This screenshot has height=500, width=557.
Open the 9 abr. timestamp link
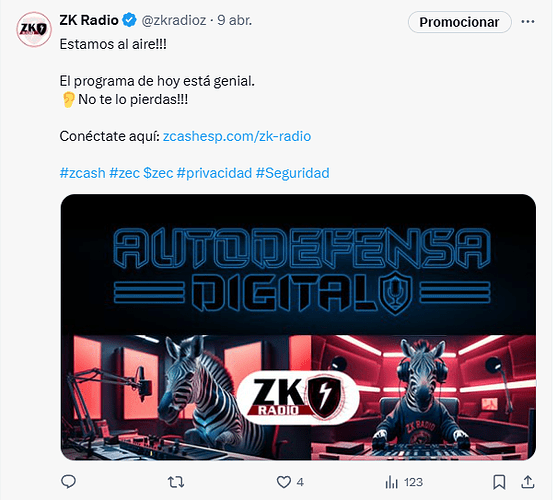pyautogui.click(x=234, y=20)
